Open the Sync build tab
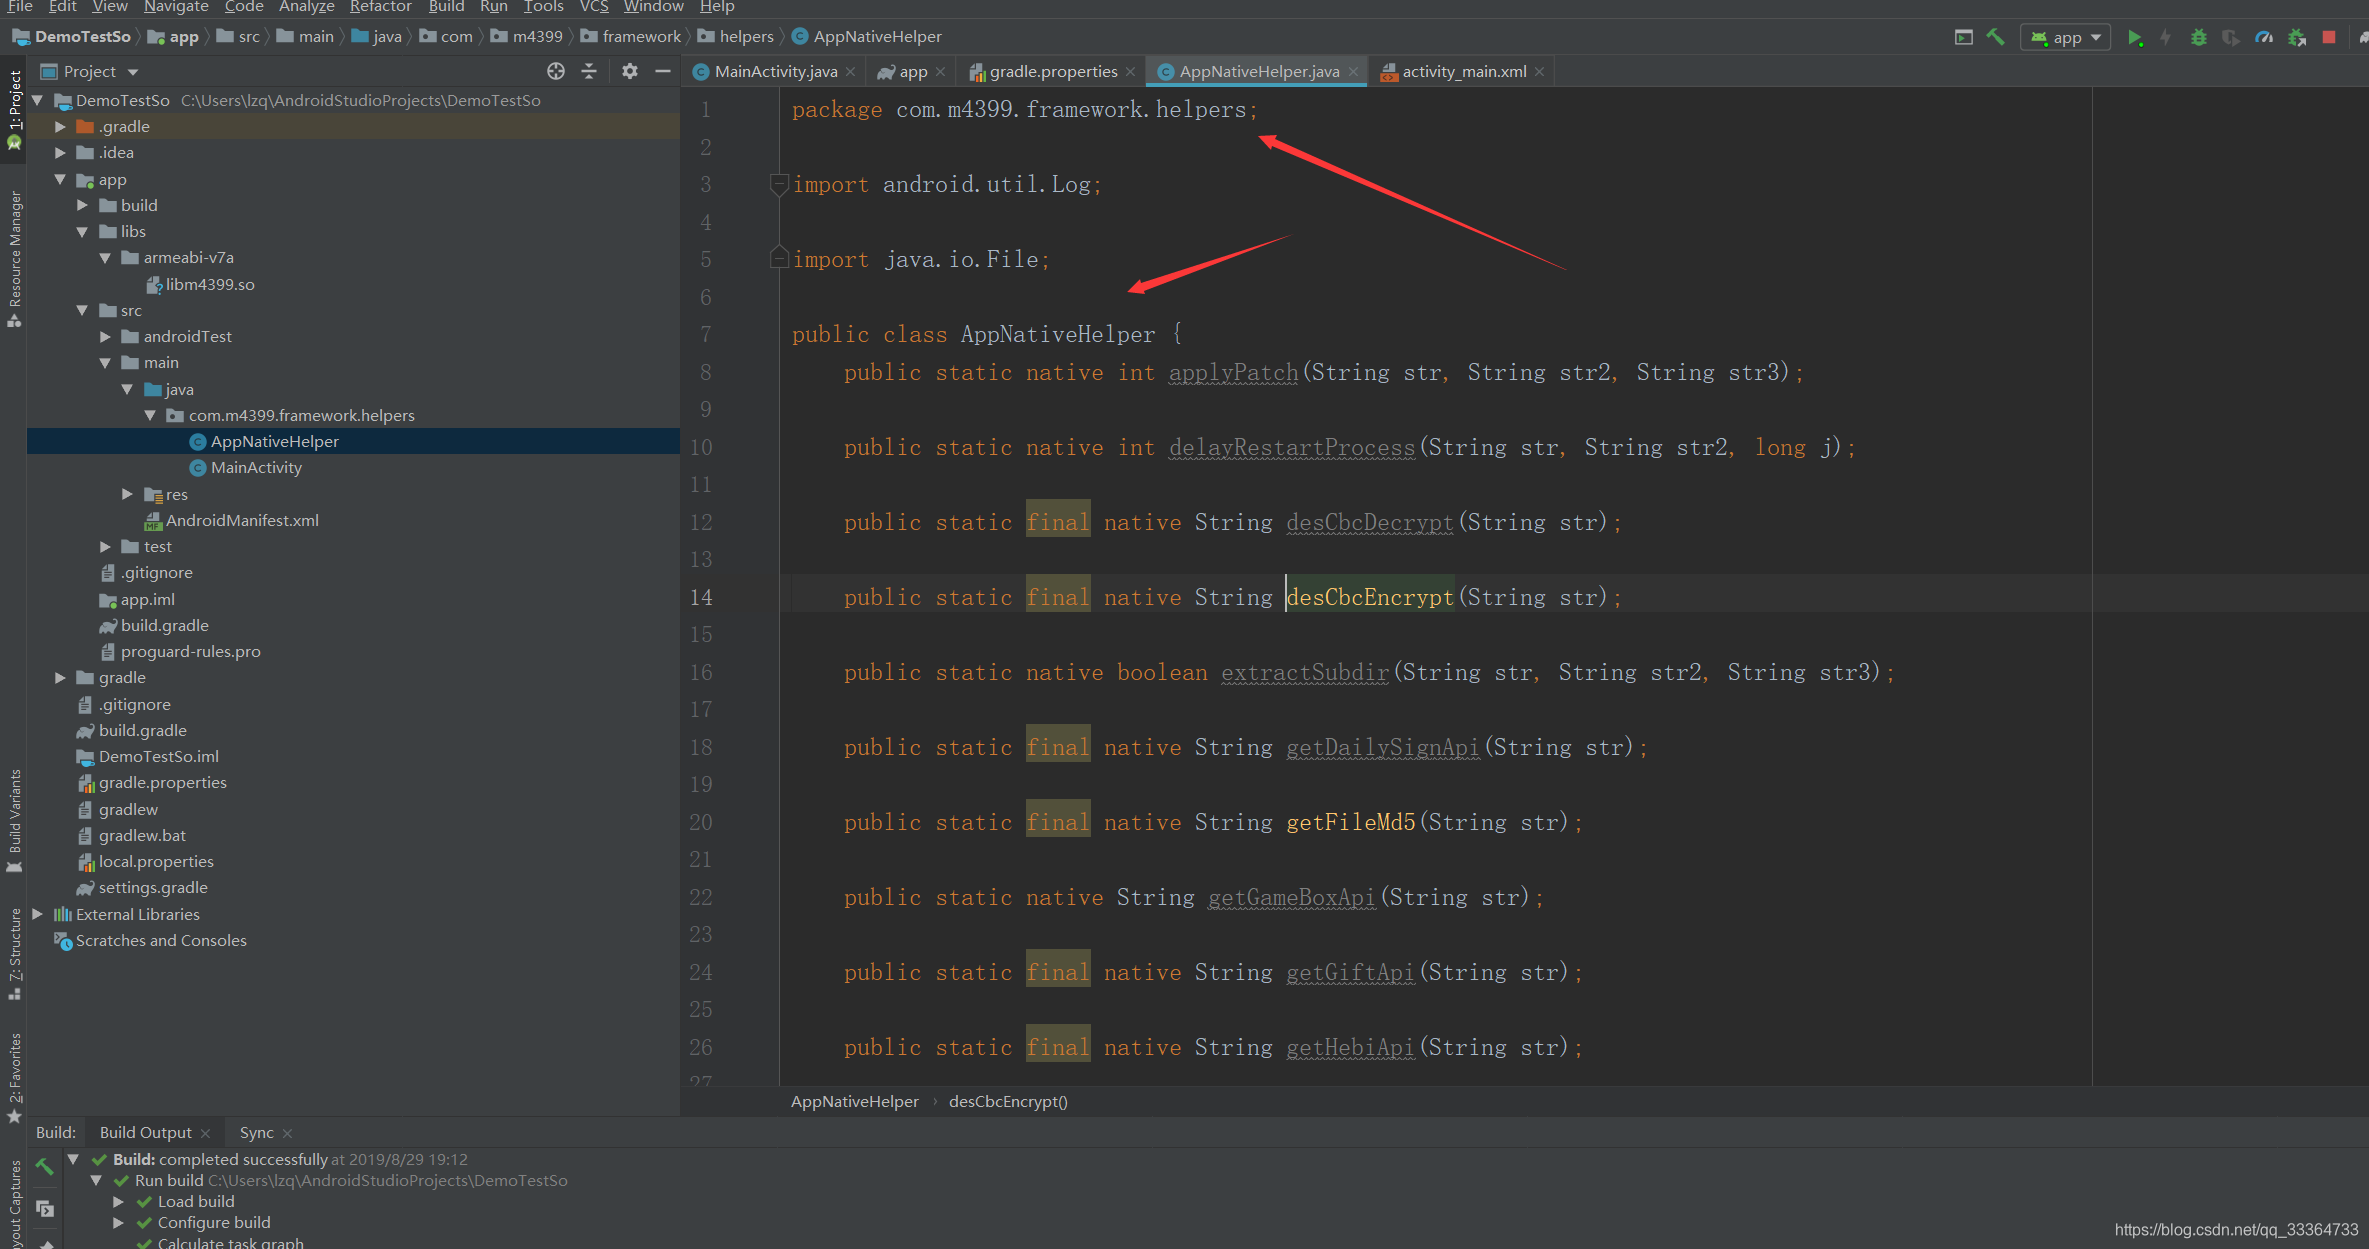Viewport: 2369px width, 1249px height. pos(256,1133)
